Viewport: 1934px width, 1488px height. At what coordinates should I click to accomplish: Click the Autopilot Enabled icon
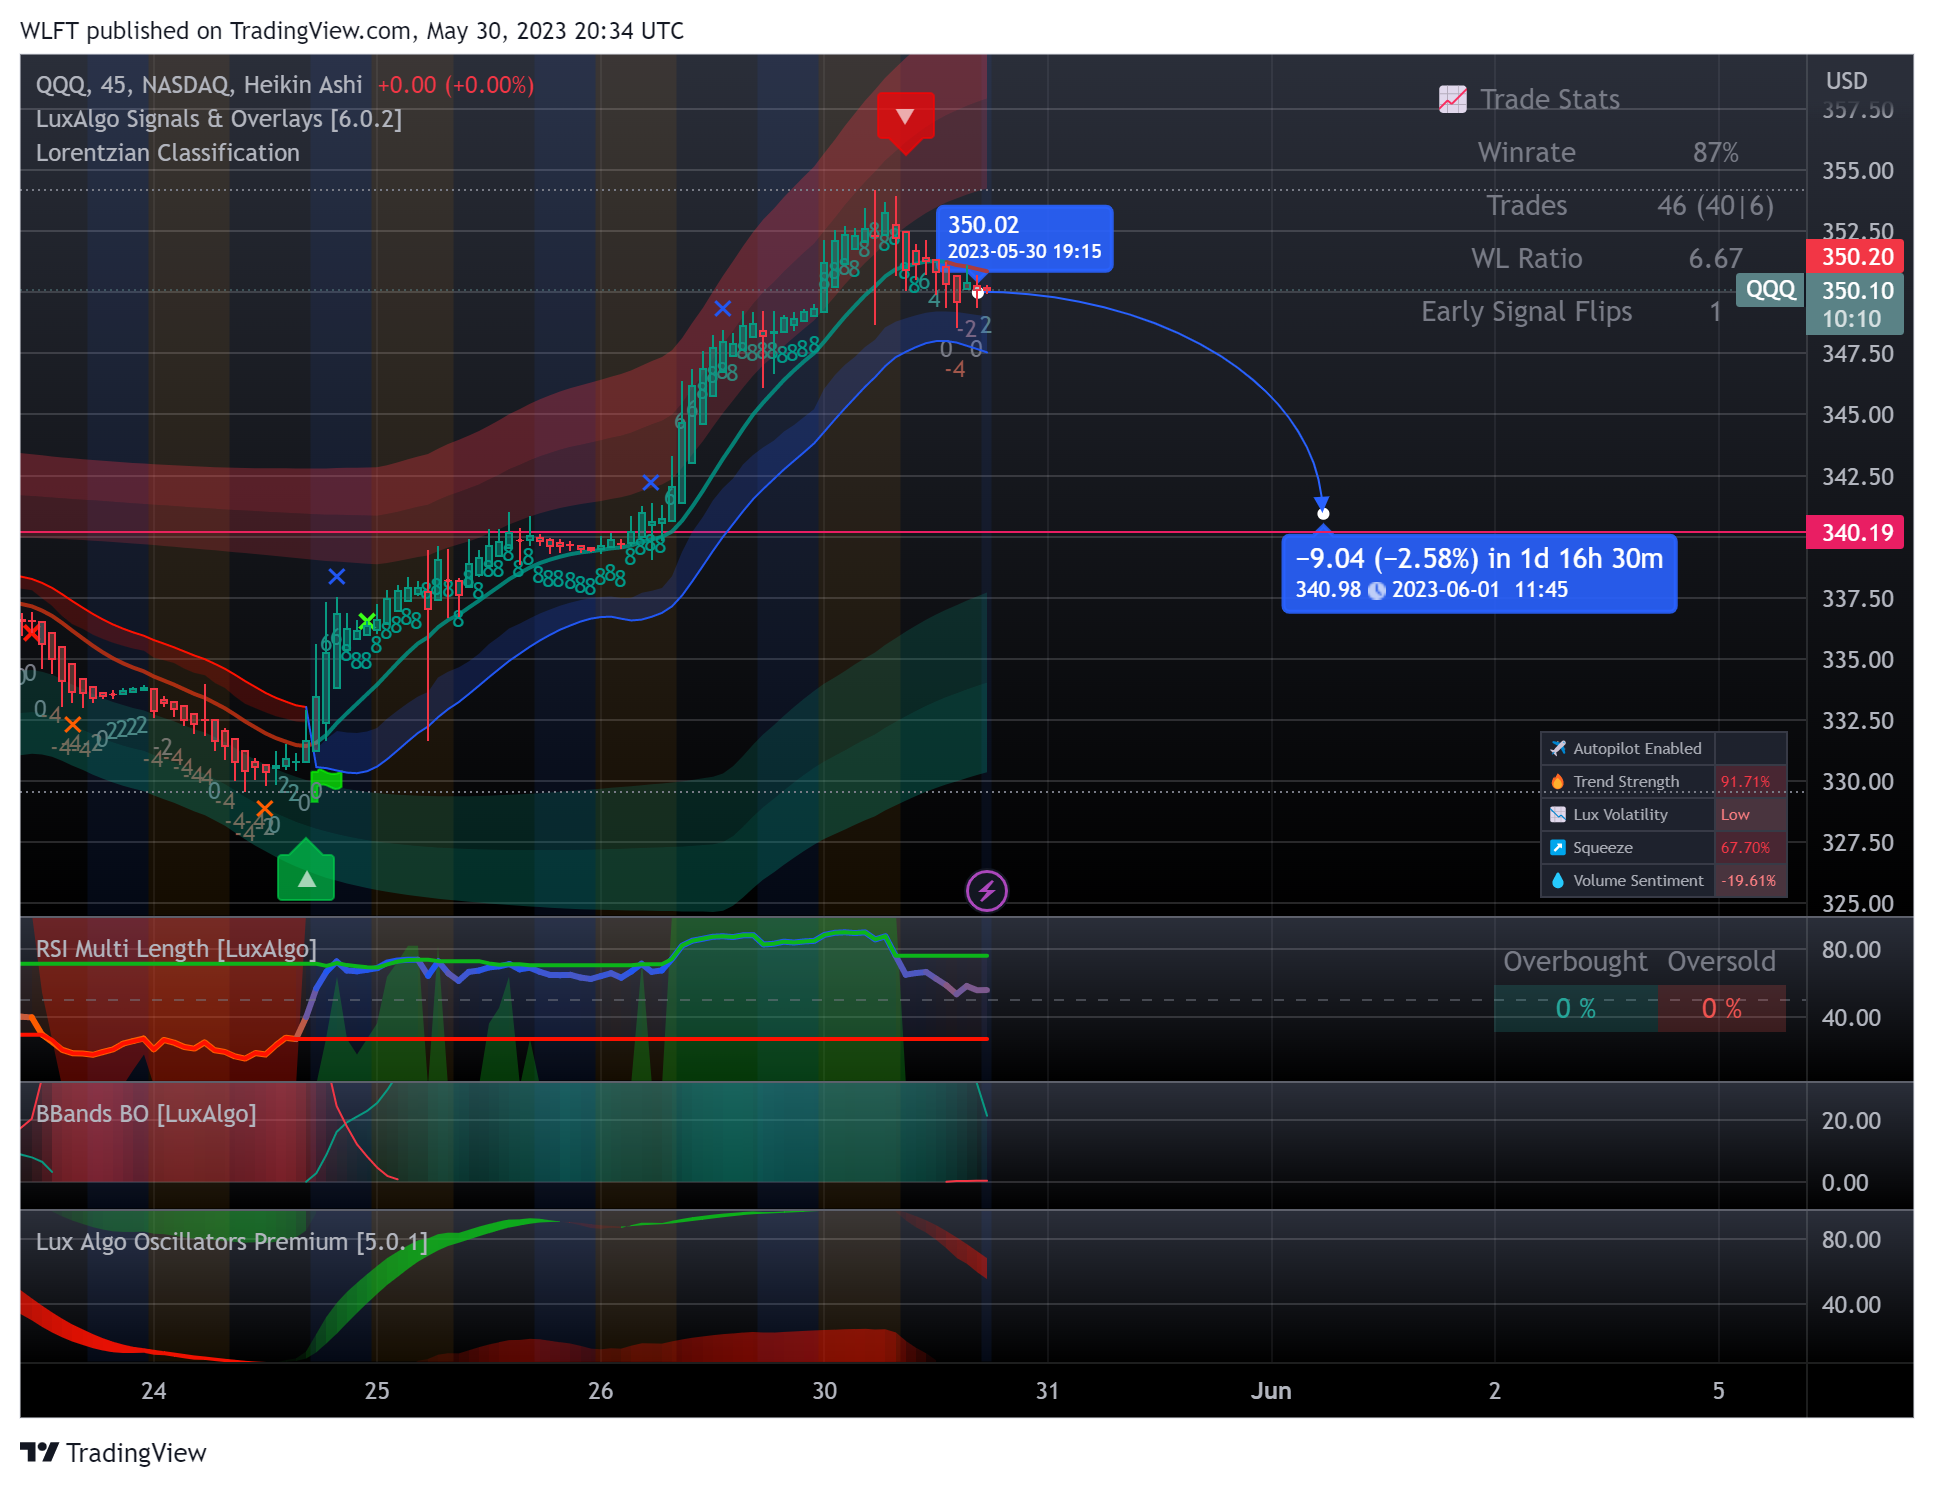coord(1557,748)
